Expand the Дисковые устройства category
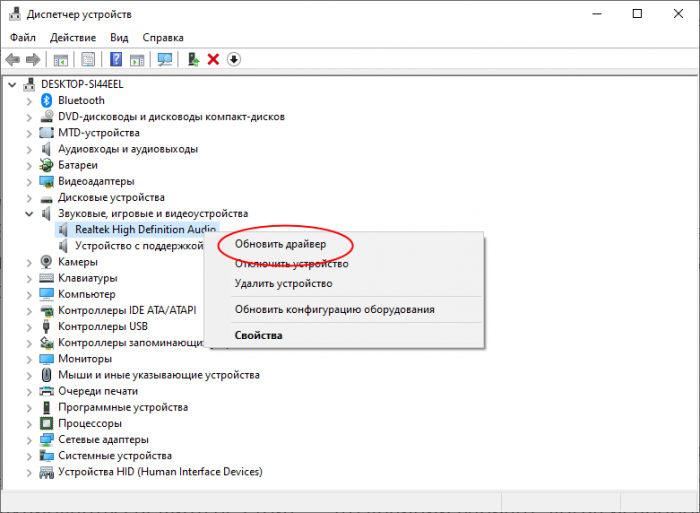This screenshot has width=700, height=513. click(29, 198)
